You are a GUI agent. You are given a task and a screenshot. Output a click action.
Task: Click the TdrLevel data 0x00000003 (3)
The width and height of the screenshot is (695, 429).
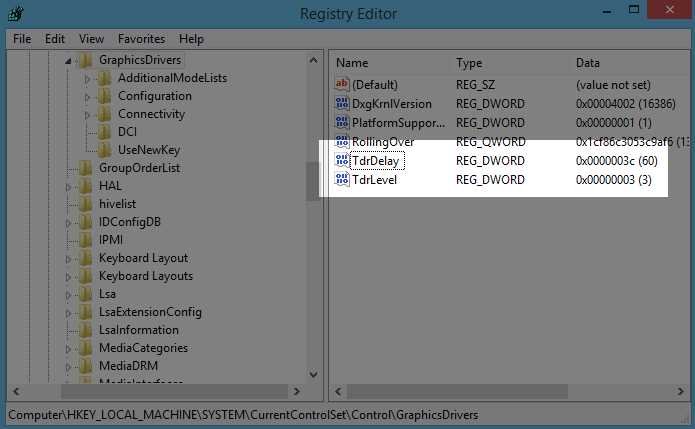[x=613, y=179]
